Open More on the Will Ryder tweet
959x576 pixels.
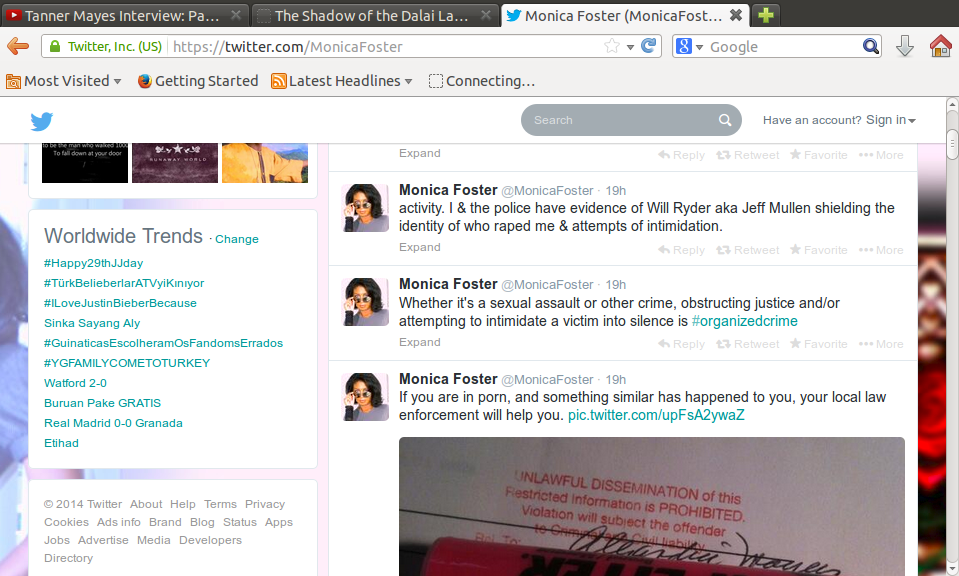click(x=881, y=250)
